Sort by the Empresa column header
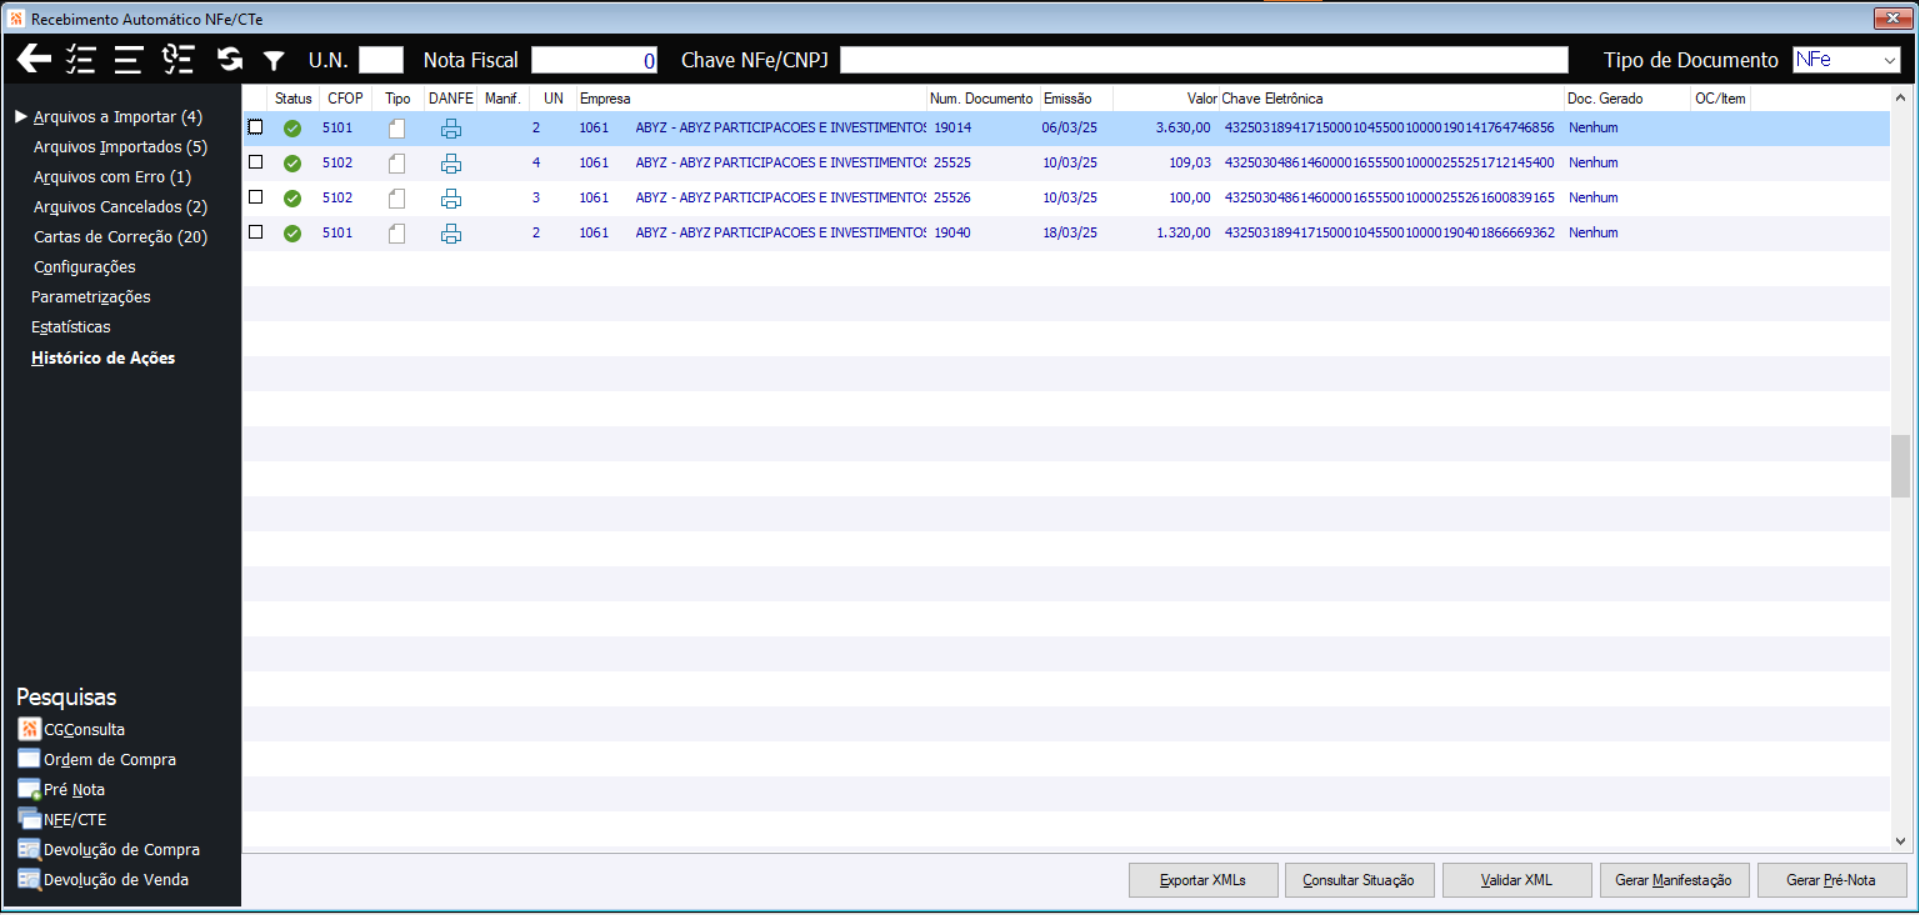Viewport: 1919px width, 915px height. point(751,98)
